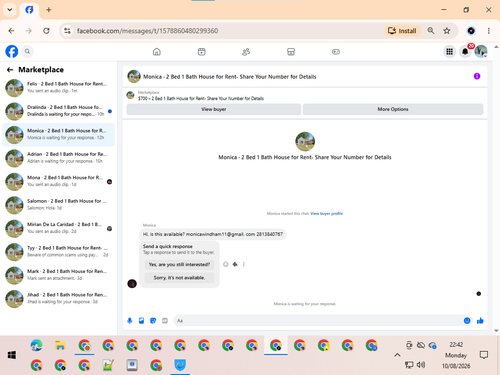Image resolution: width=500 pixels, height=375 pixels.
Task: Click the back arrow beside Marketplace heading
Action: 10,70
